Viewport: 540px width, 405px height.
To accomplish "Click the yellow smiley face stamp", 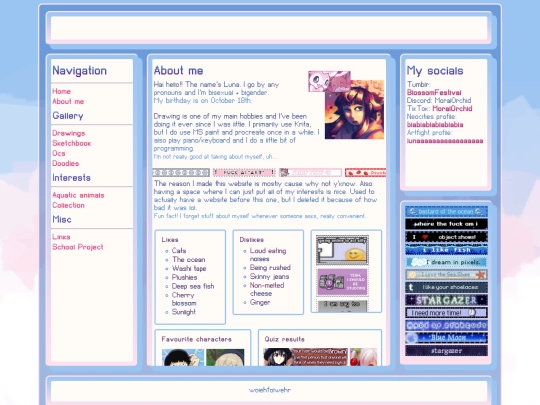I will pos(342,250).
